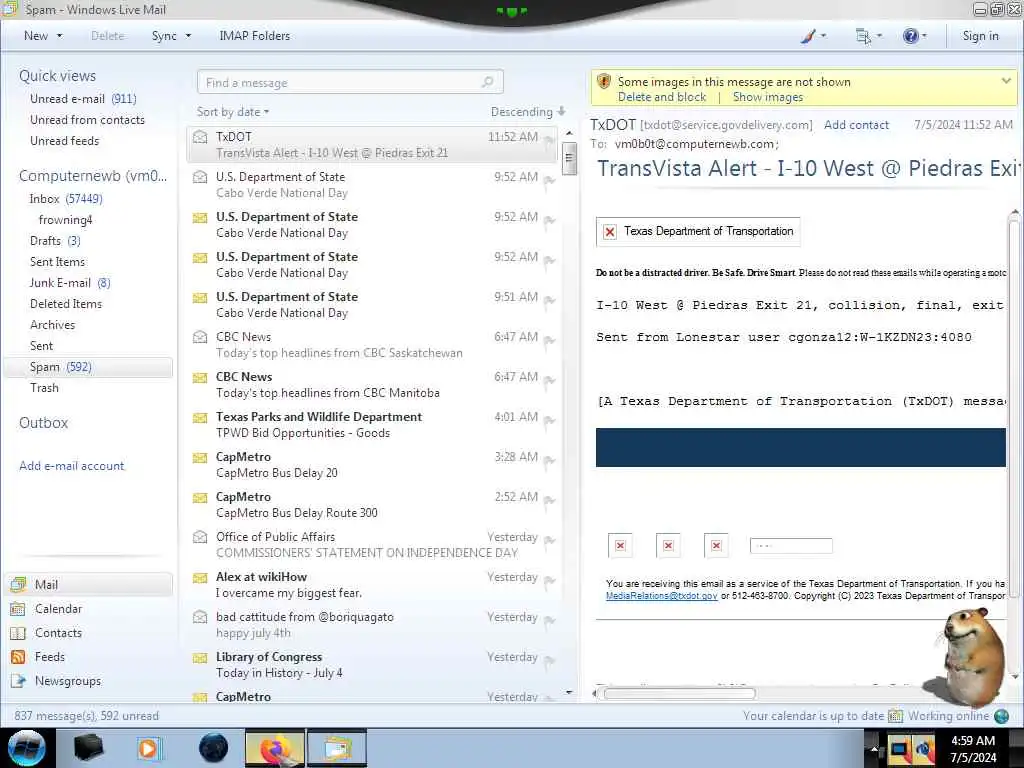
Task: Open the New dropdown arrow
Action: click(59, 36)
